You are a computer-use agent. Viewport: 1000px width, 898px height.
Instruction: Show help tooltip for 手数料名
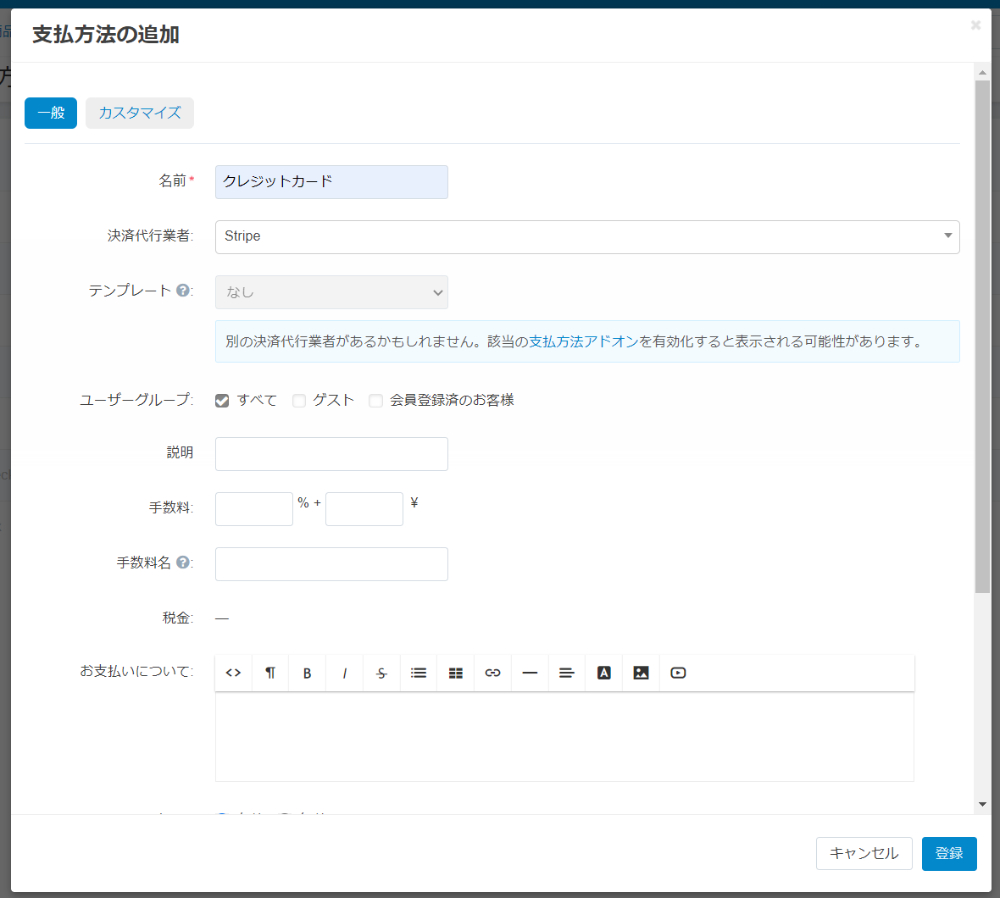tap(182, 563)
